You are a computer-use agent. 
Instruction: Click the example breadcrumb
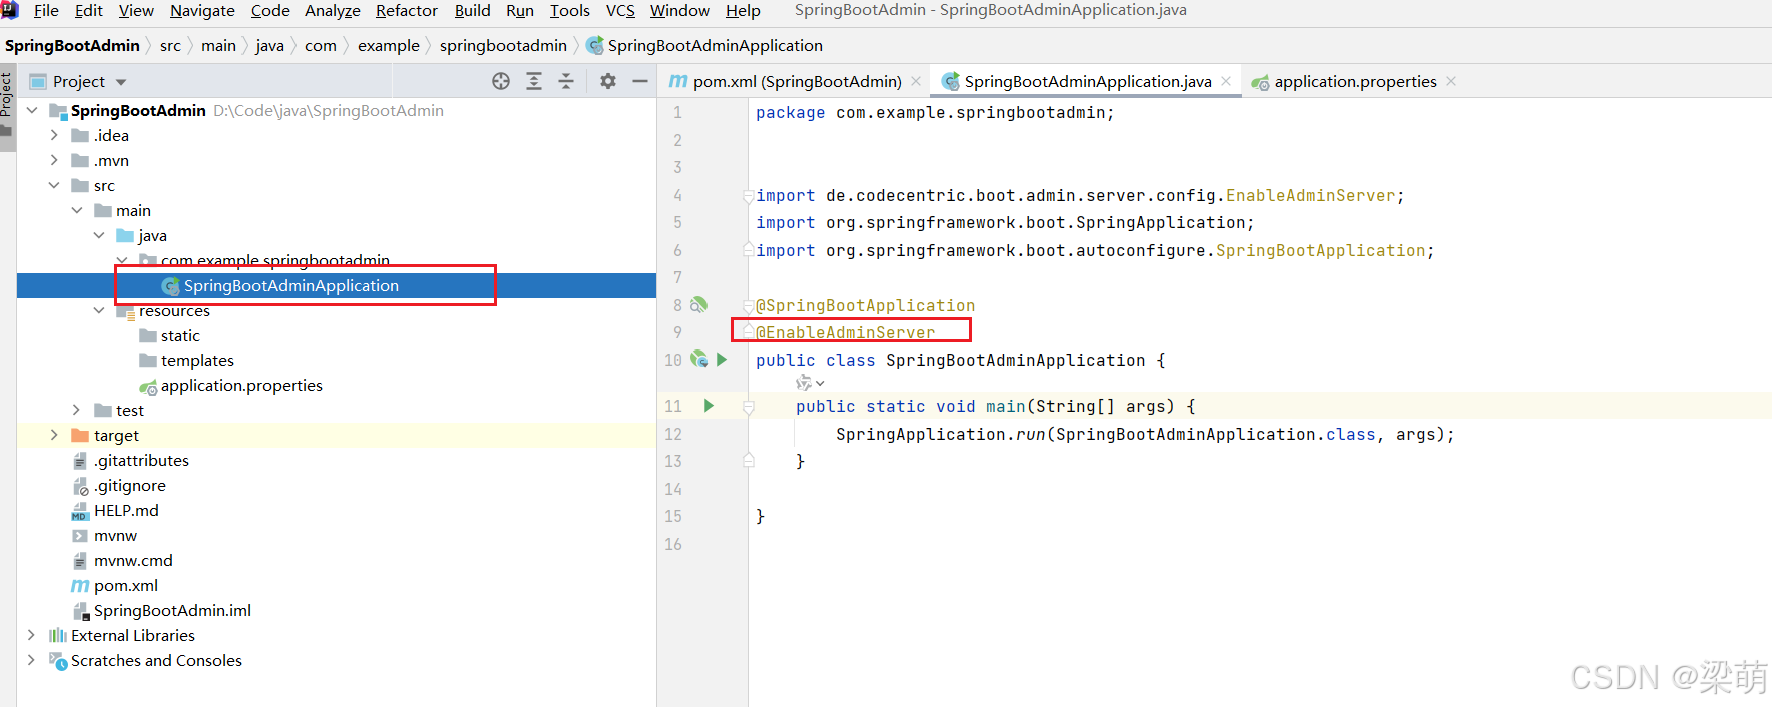[x=389, y=45]
